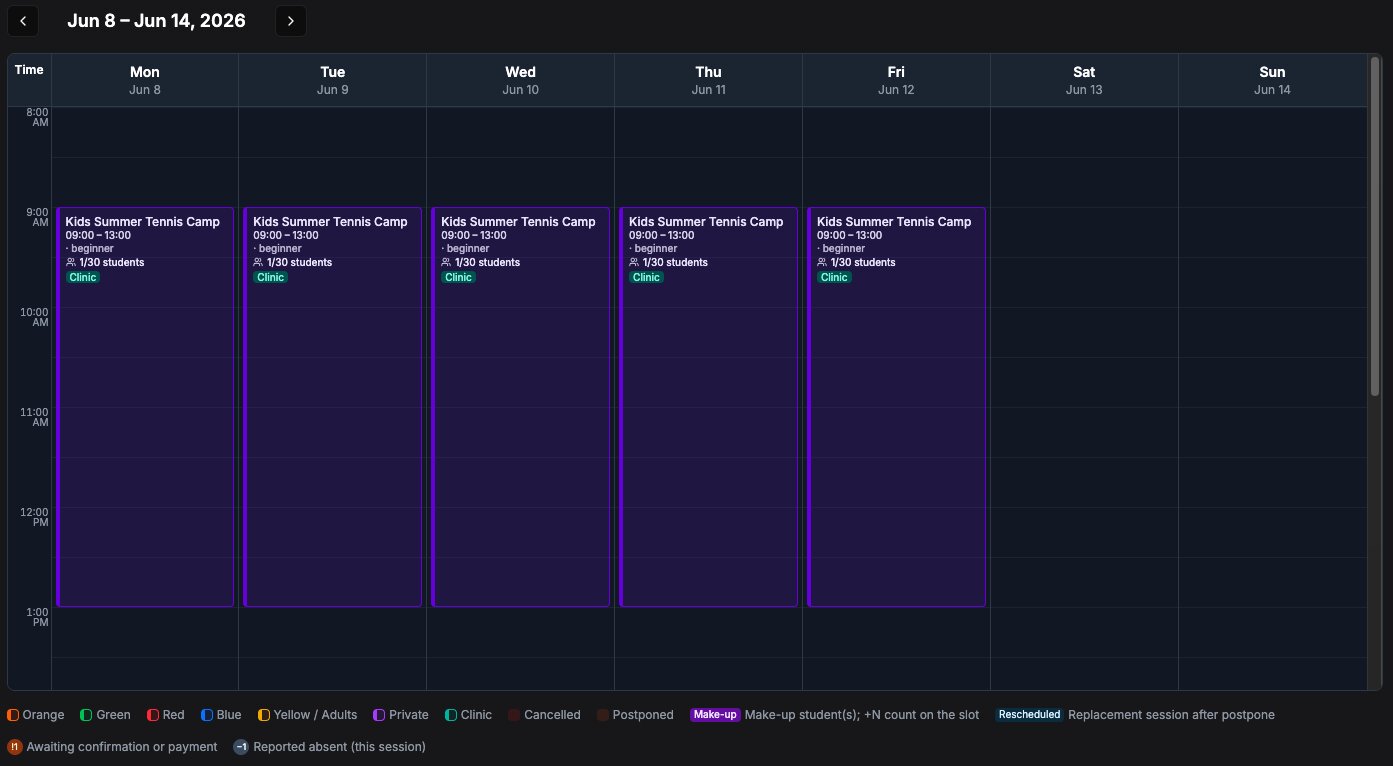Image resolution: width=1393 pixels, height=766 pixels.
Task: Click the Clinic legend color swatch
Action: tap(451, 715)
